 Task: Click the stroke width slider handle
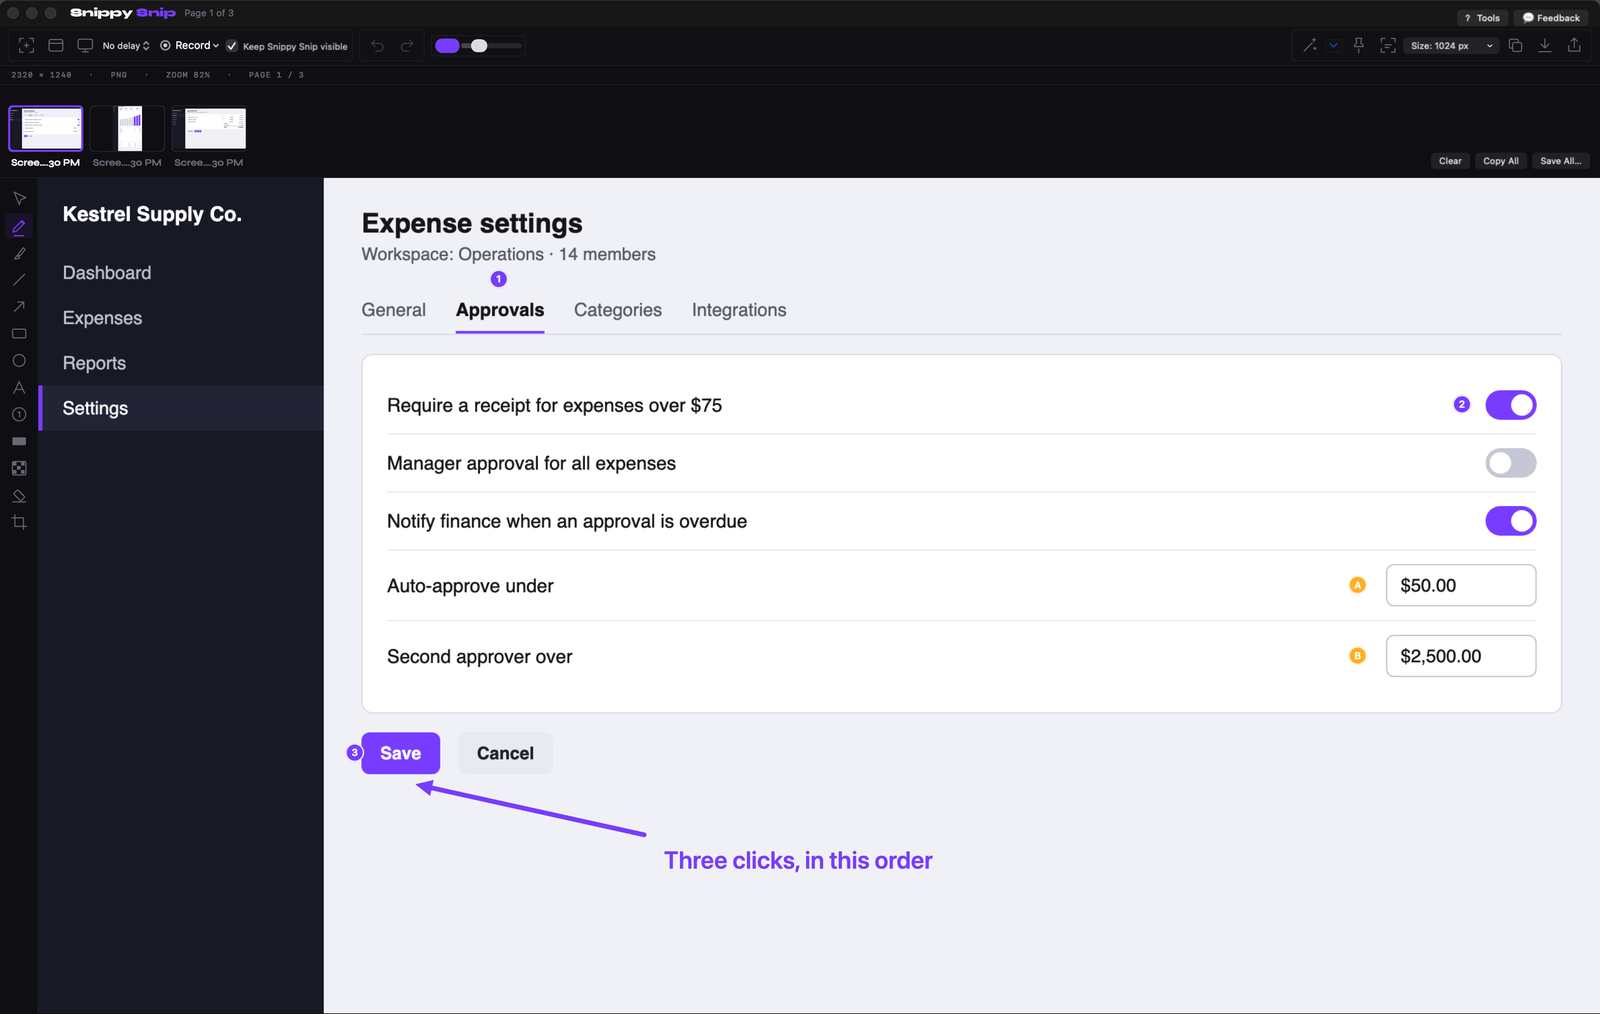tap(479, 46)
